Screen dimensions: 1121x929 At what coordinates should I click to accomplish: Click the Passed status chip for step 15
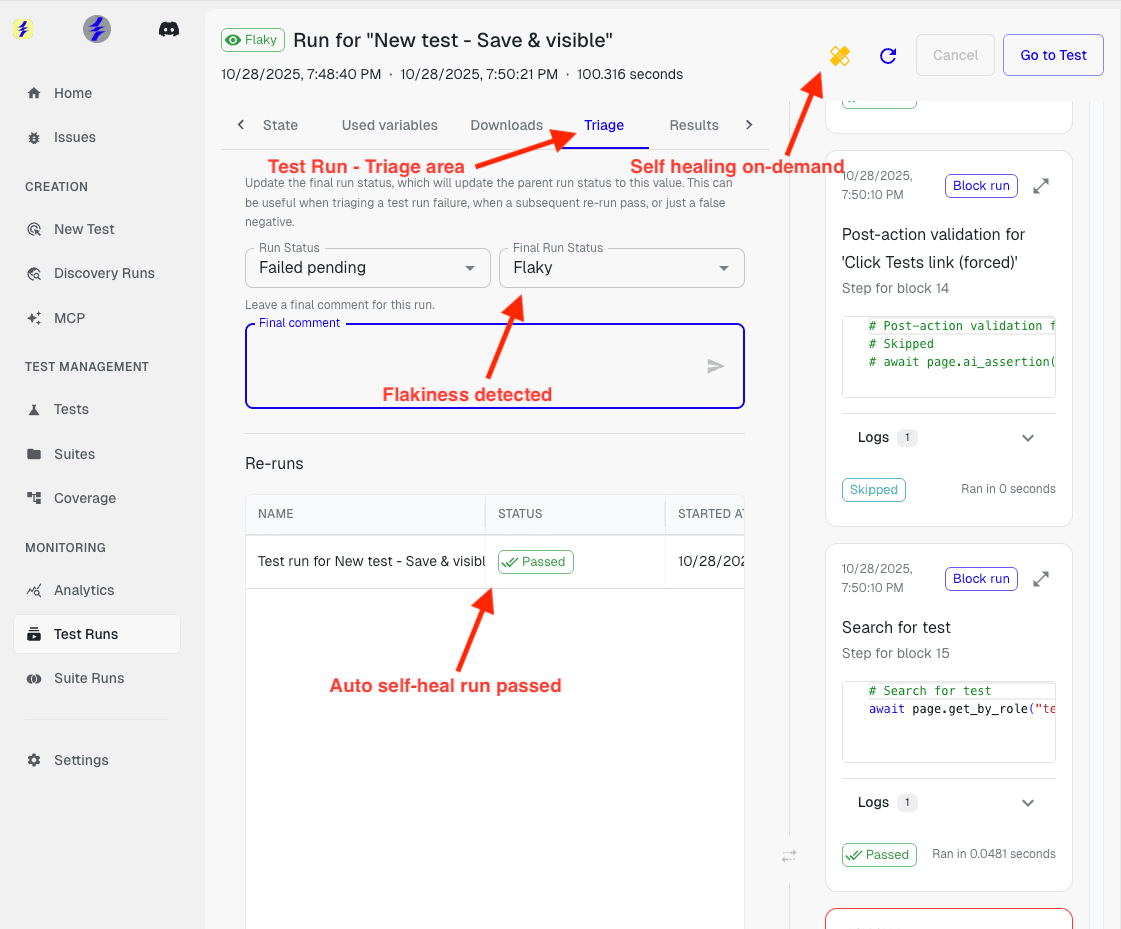pos(879,855)
